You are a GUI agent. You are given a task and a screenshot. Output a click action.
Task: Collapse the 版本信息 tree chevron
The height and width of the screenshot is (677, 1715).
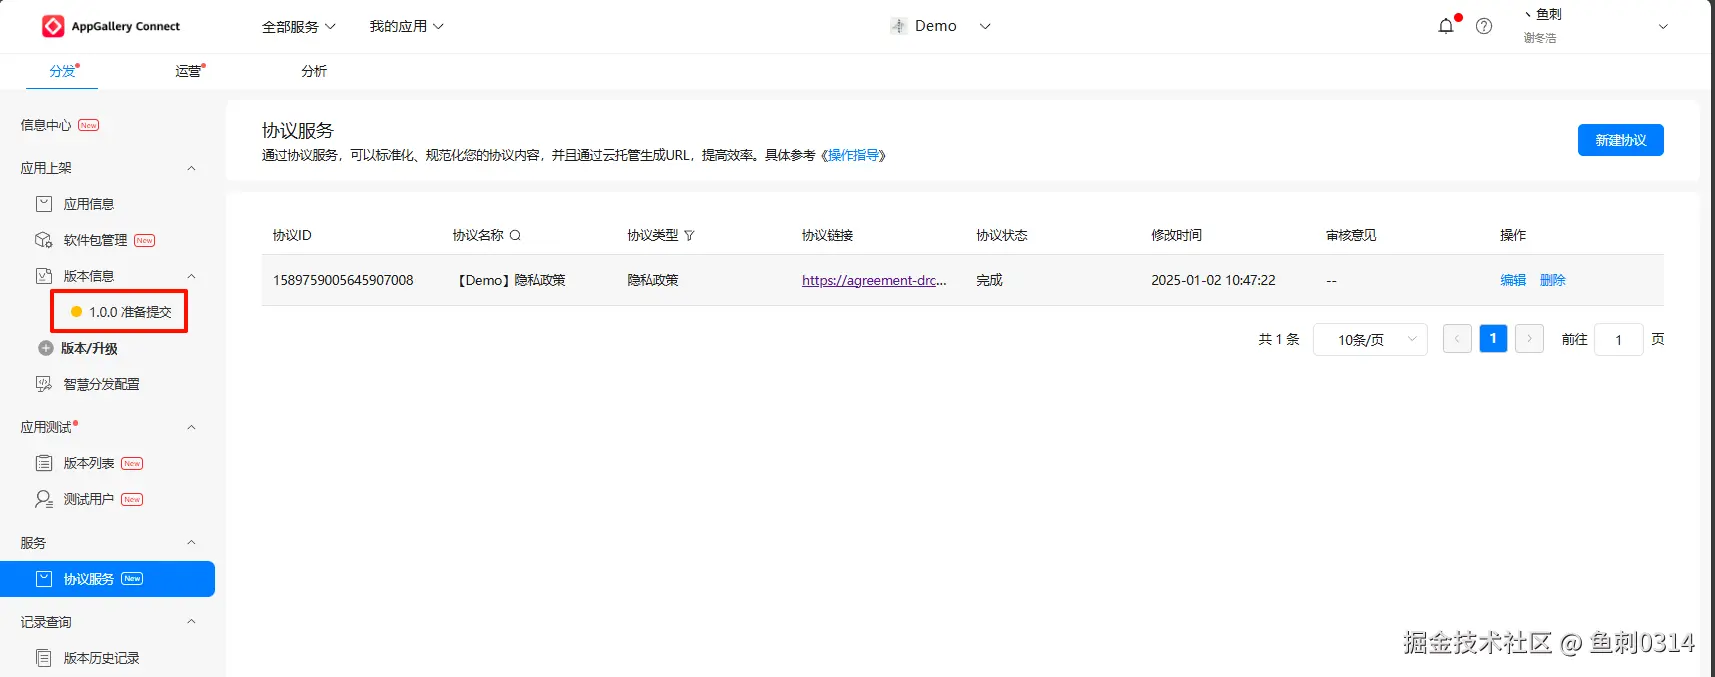(x=191, y=276)
